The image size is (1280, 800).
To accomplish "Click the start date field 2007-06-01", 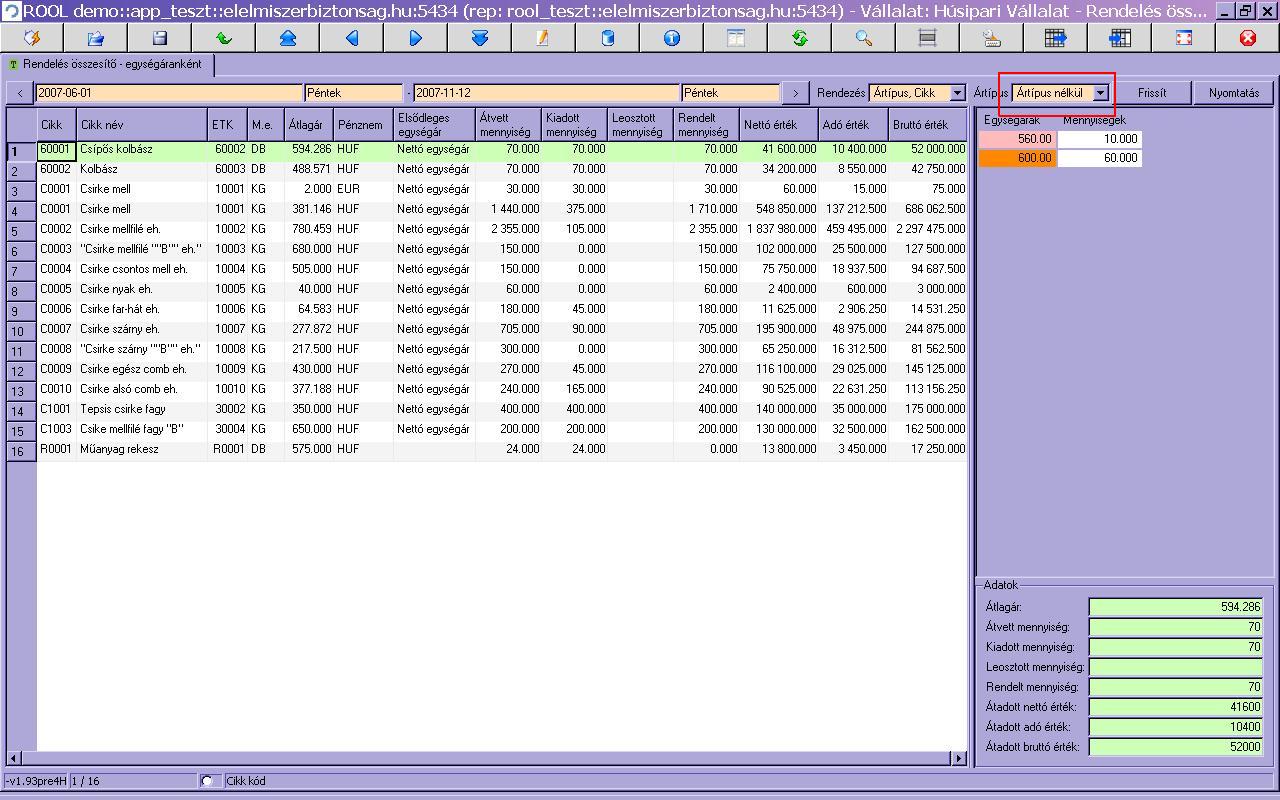I will pyautogui.click(x=168, y=93).
